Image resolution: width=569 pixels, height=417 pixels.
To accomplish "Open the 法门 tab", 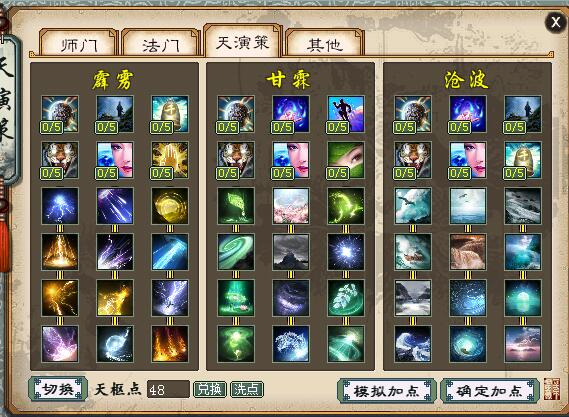I will point(161,44).
